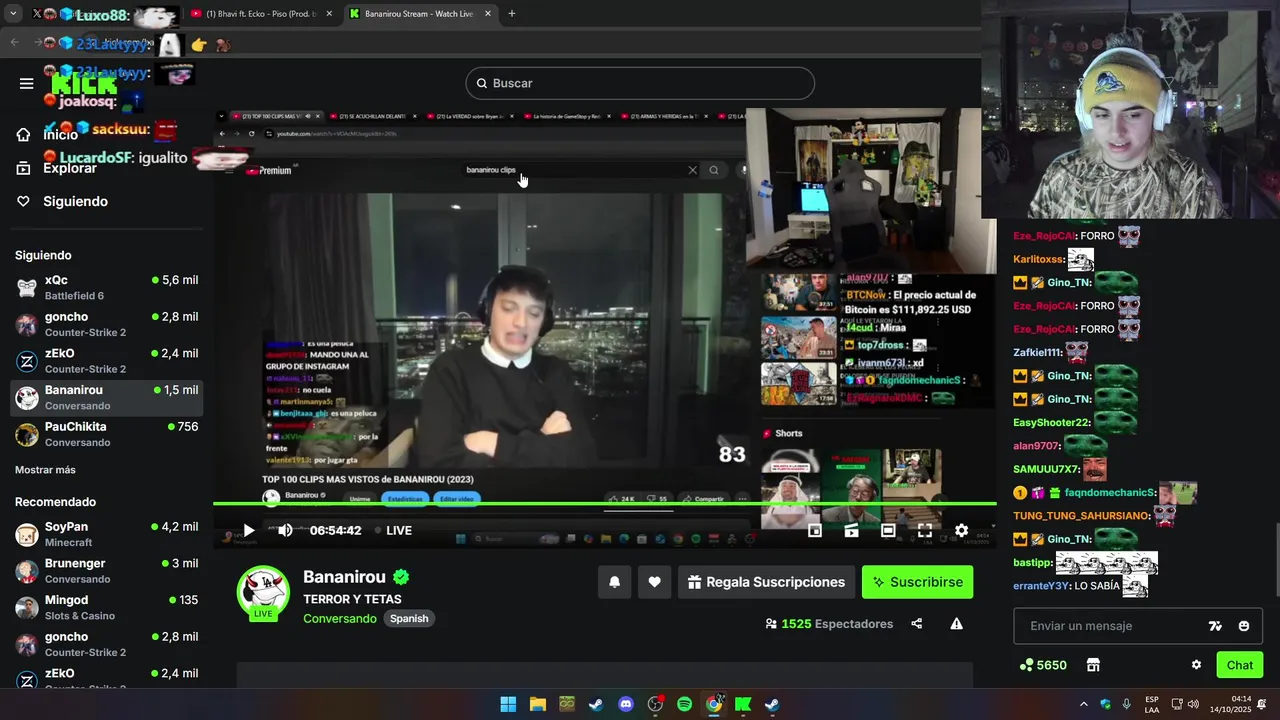1280x720 pixels.
Task: Click Regala Suscripciones button
Action: click(766, 582)
